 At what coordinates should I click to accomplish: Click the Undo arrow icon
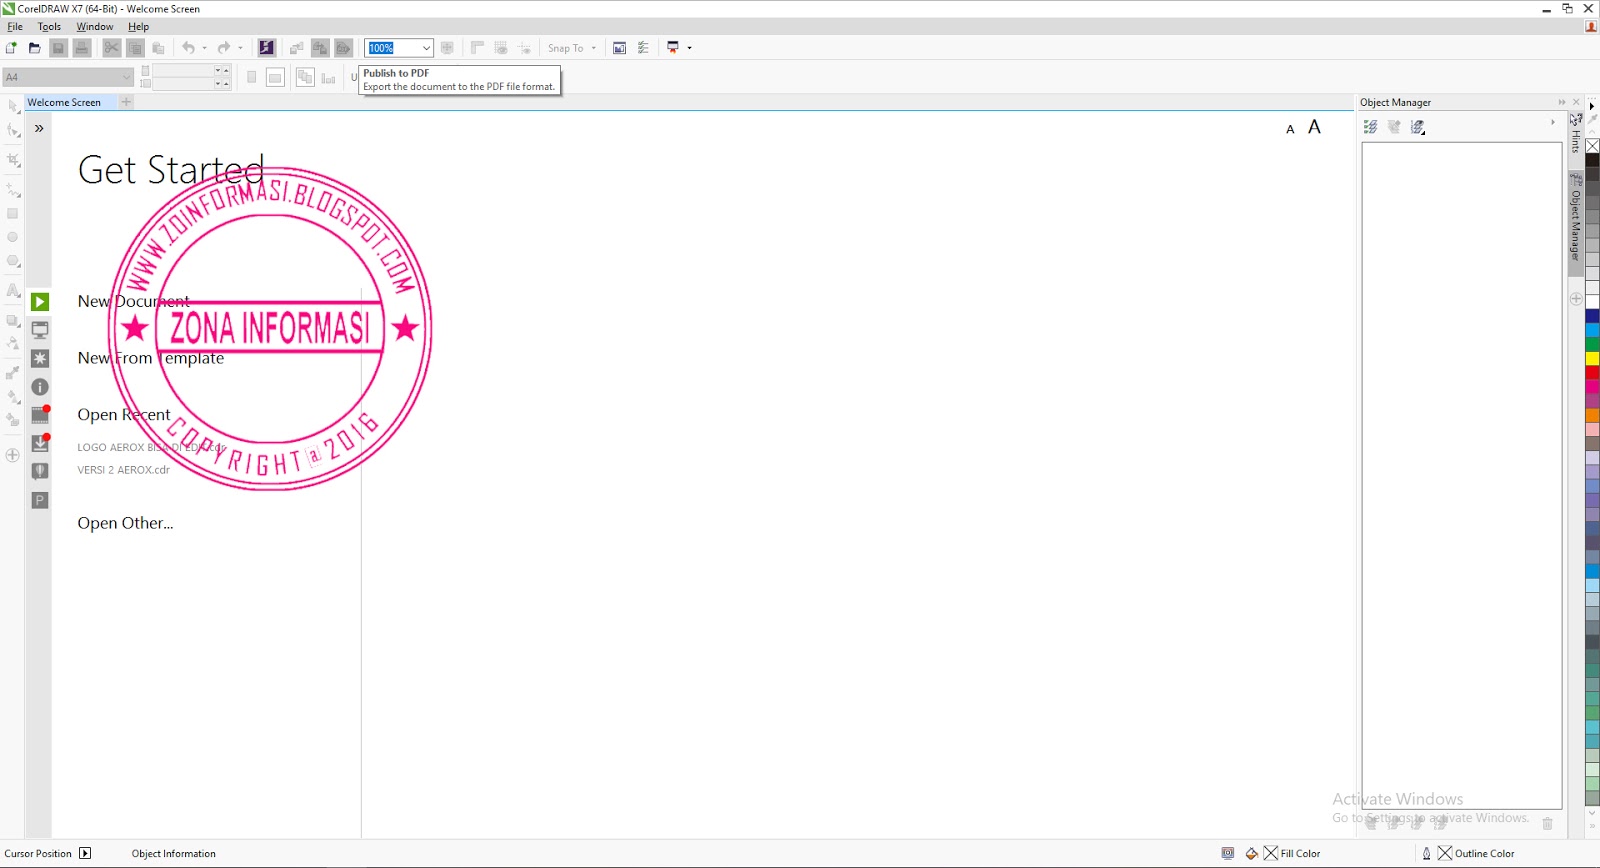pyautogui.click(x=188, y=48)
